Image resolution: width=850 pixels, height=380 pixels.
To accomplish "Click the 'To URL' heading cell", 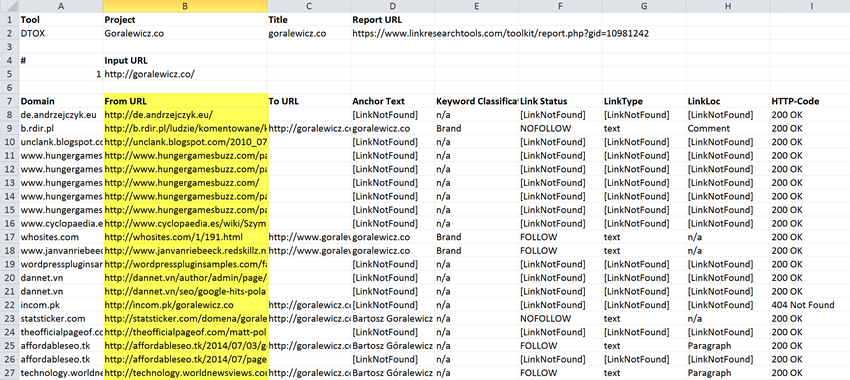I will tap(309, 101).
